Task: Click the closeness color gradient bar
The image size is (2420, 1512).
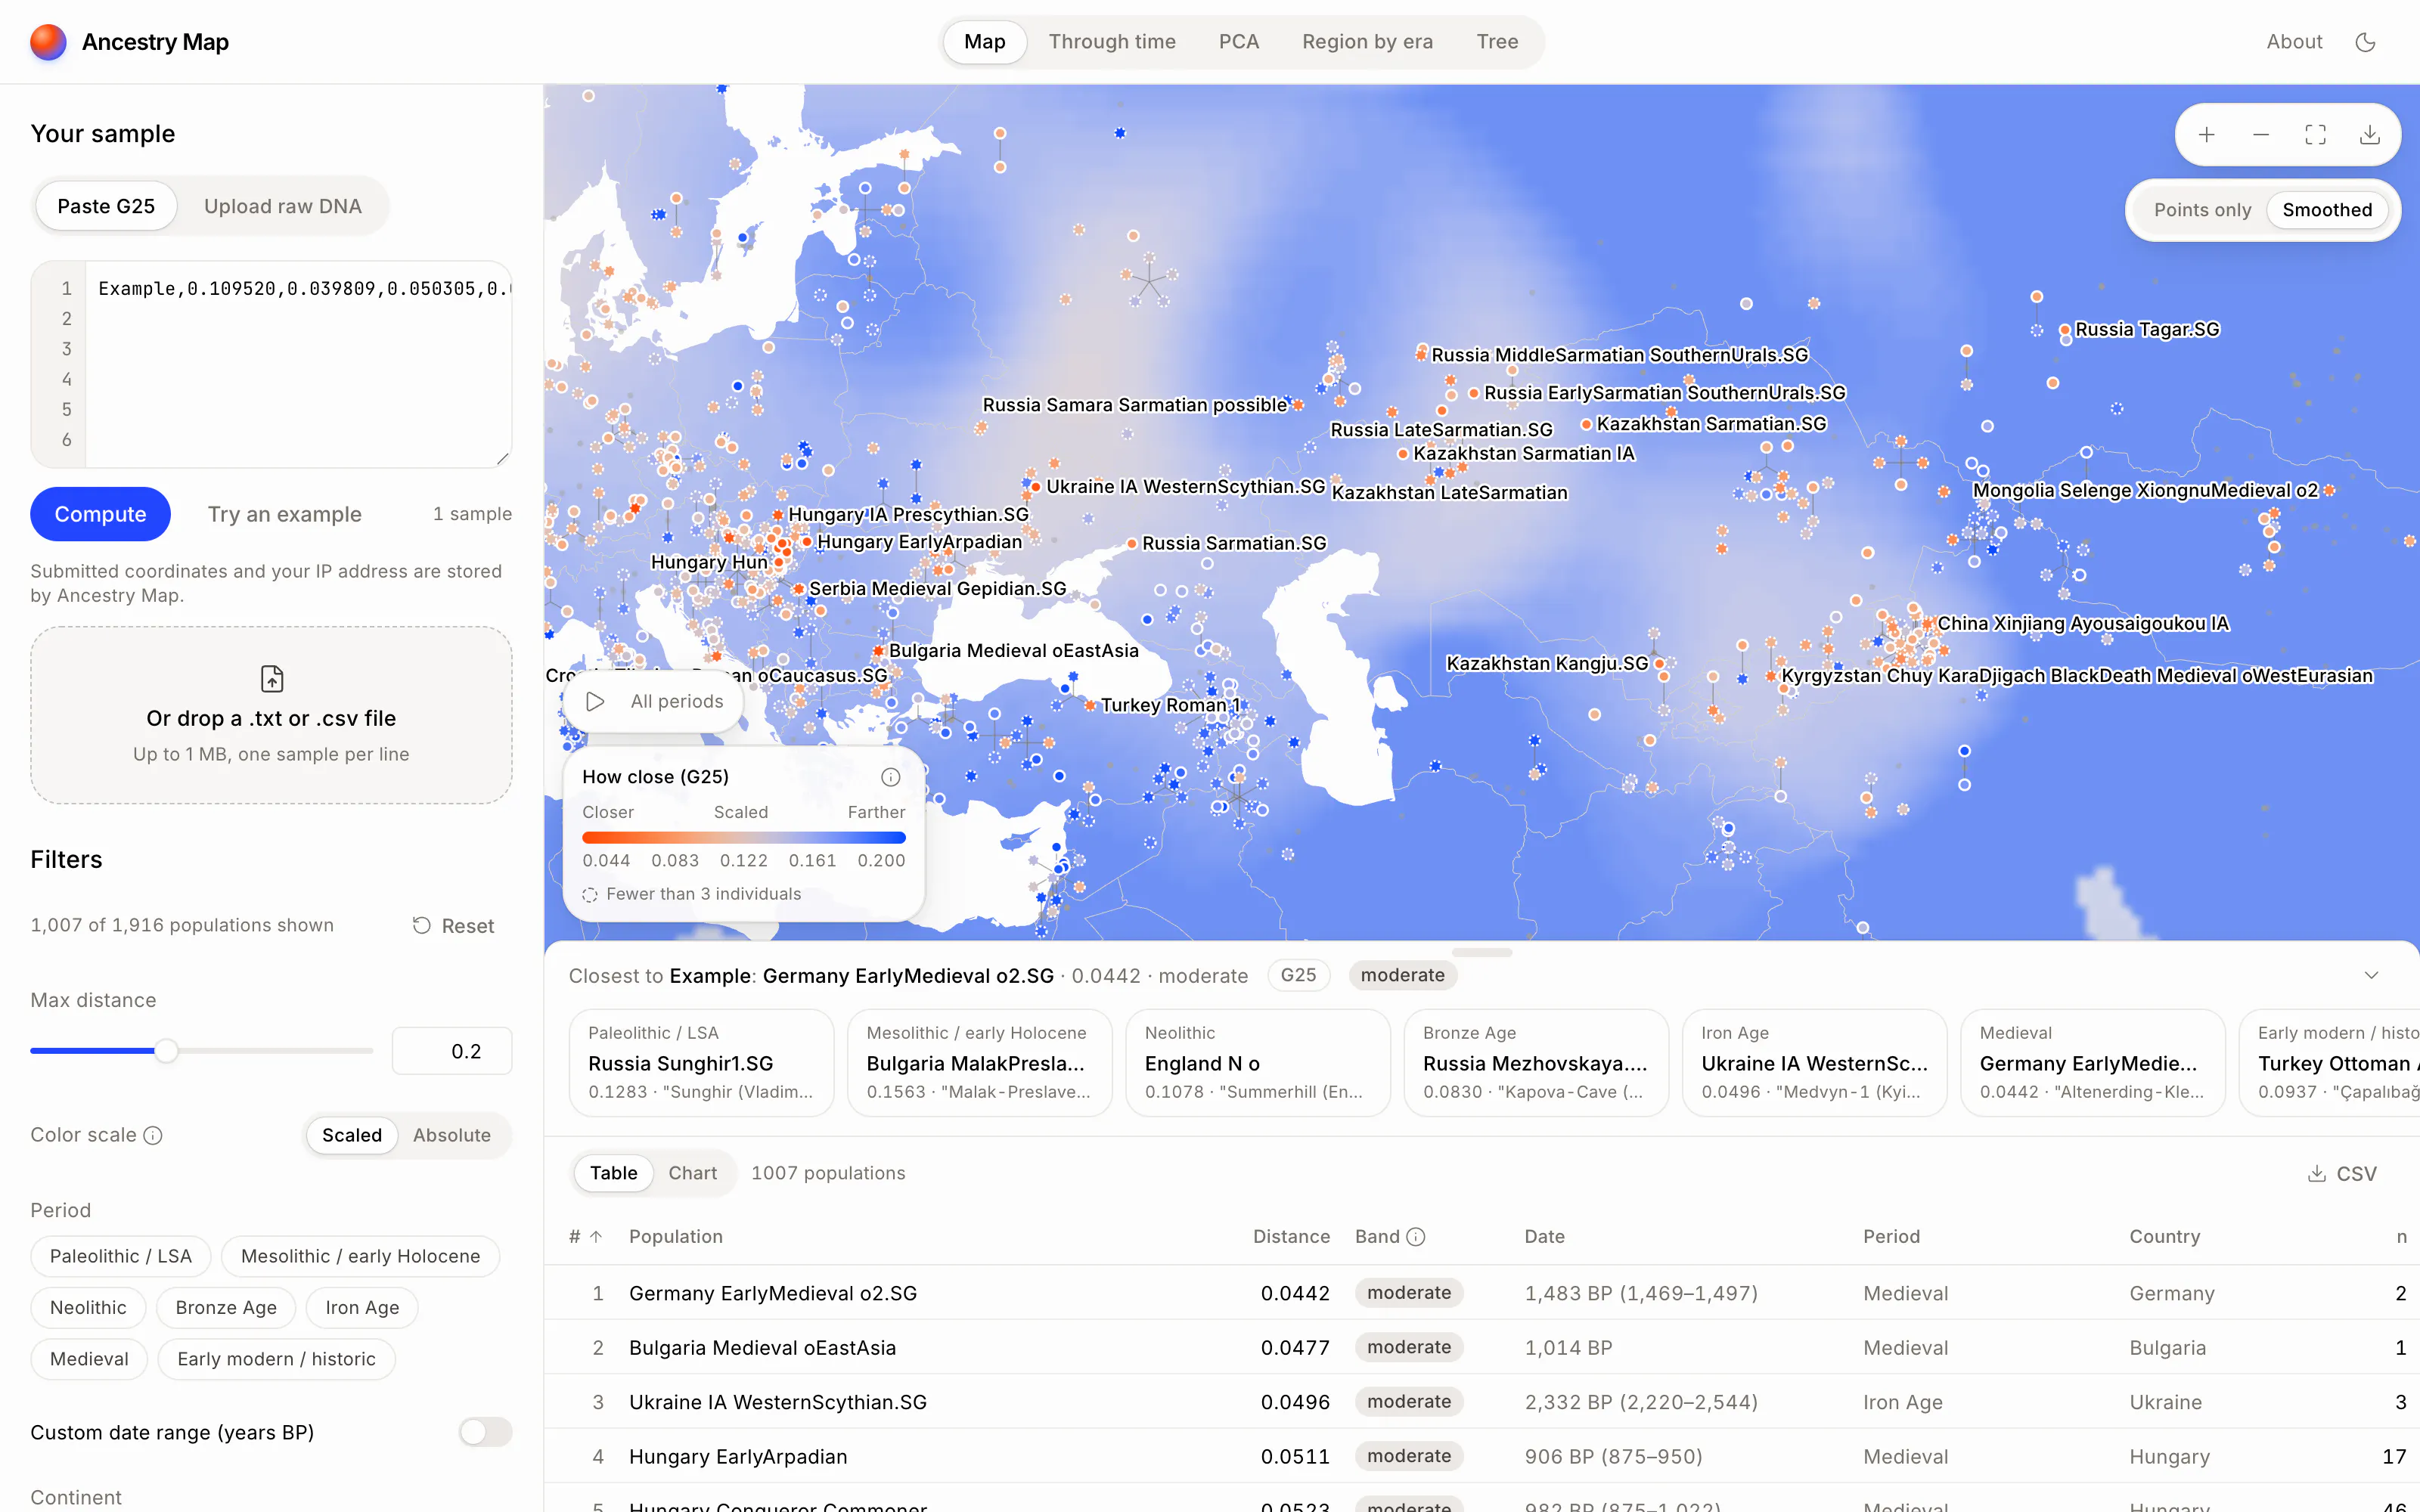Action: (x=743, y=837)
